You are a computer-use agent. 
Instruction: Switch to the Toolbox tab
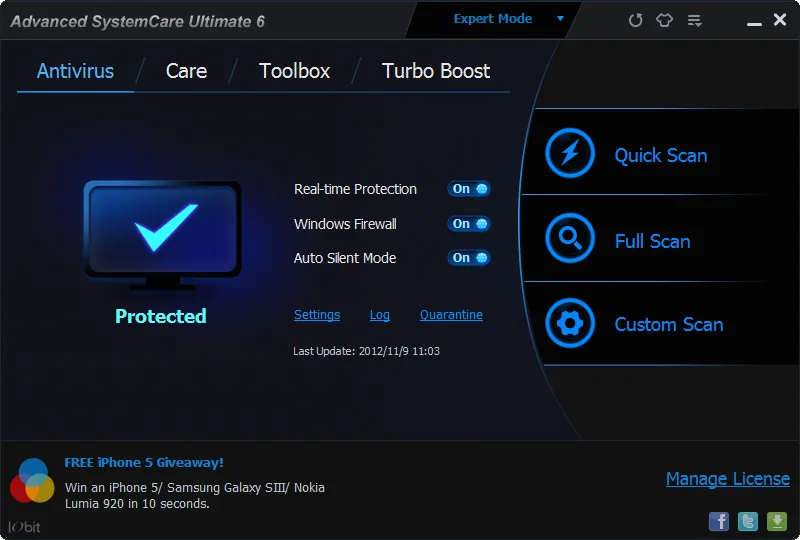(x=294, y=71)
